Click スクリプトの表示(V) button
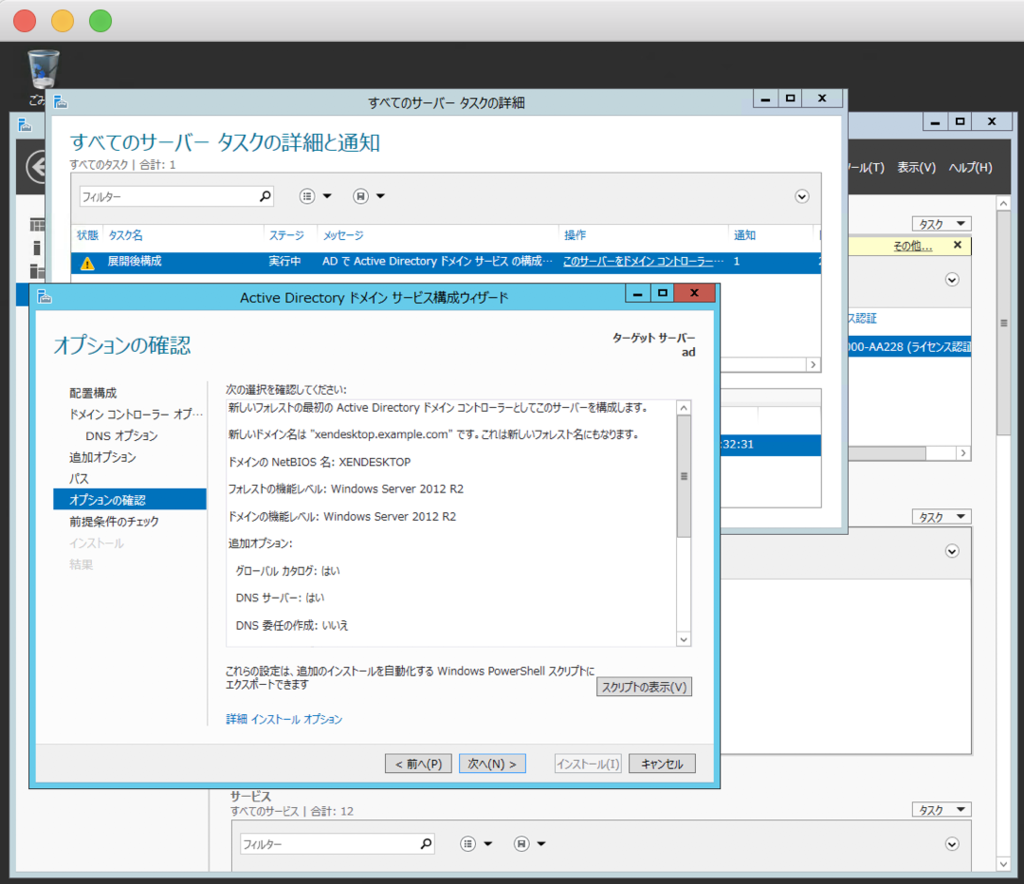Screen dimensions: 1024x884 click(x=644, y=687)
